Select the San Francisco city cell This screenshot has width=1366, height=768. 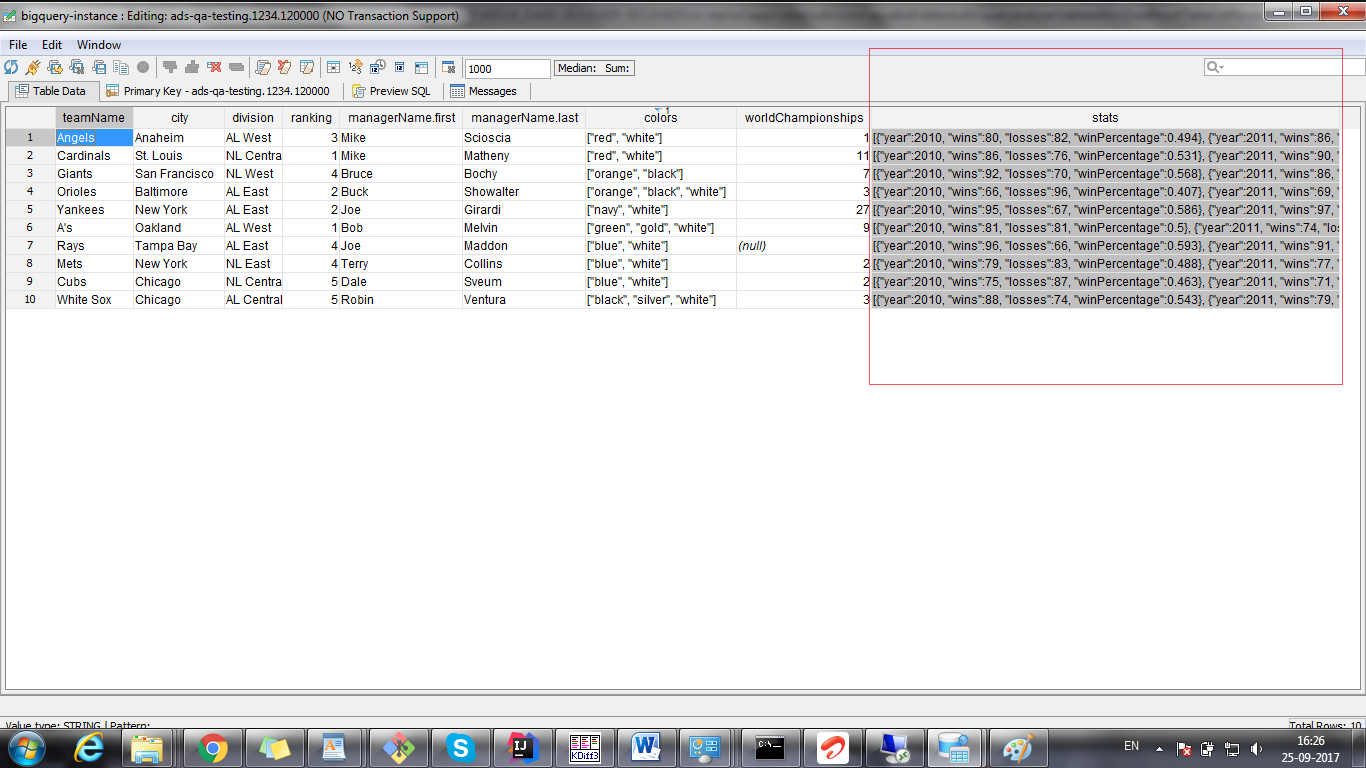pyautogui.click(x=179, y=174)
